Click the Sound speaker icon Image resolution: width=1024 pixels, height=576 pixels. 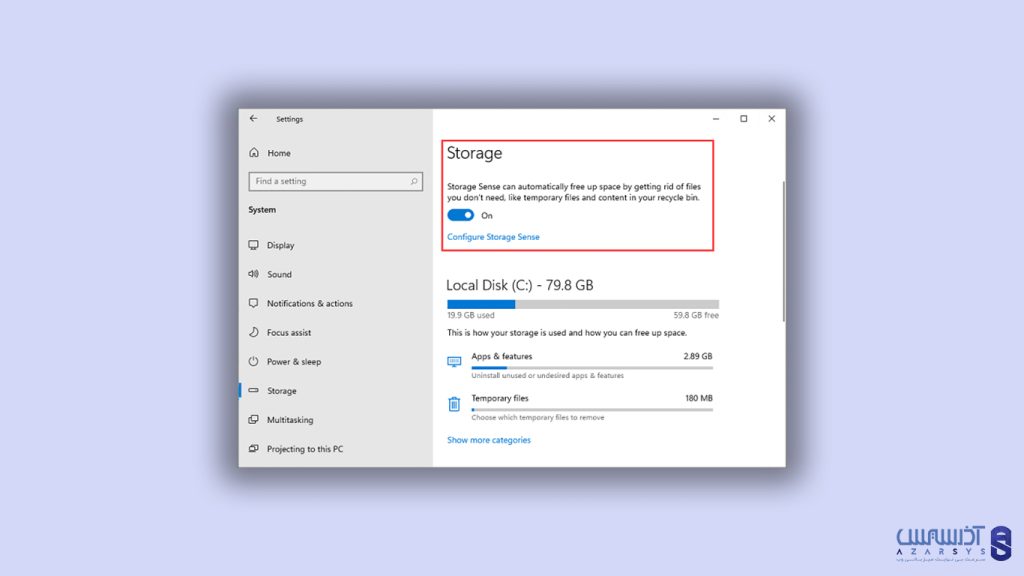click(254, 274)
